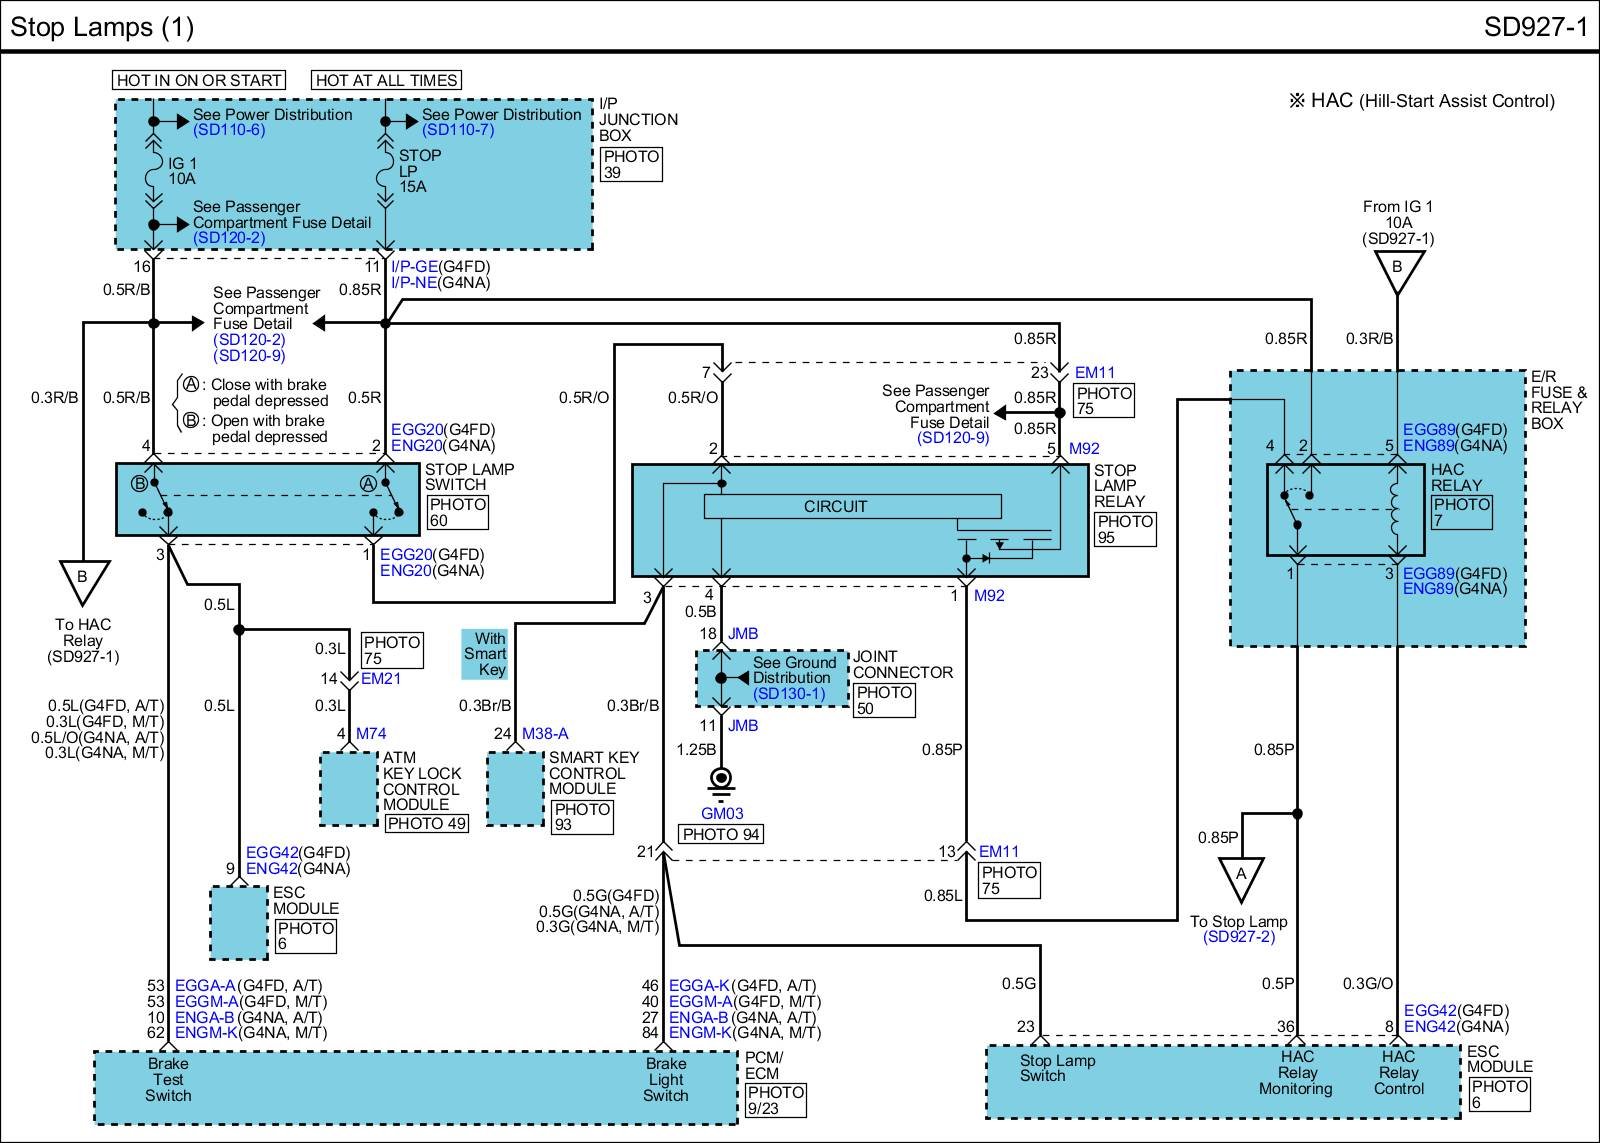Click the ATM Key Lock Control Module box
Screen dimensions: 1600x1143
coord(348,788)
